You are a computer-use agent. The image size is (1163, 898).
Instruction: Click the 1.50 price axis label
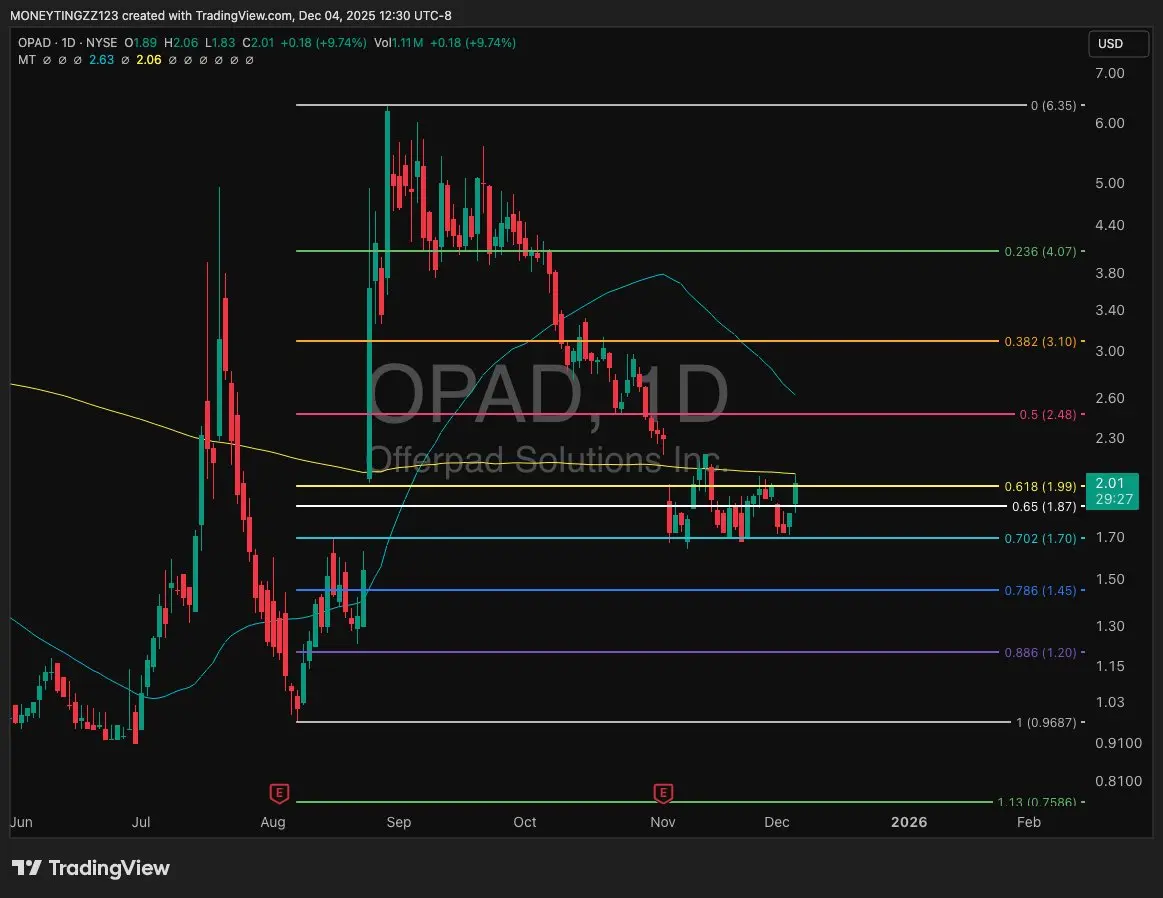click(1110, 579)
